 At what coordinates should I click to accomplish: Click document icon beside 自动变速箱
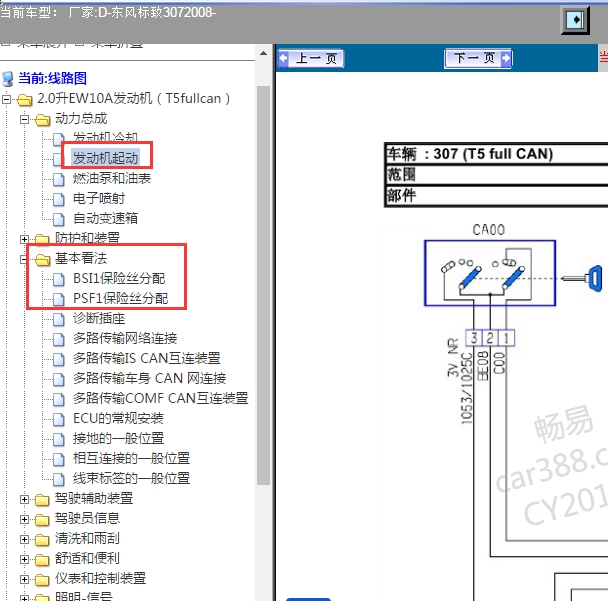[59, 219]
